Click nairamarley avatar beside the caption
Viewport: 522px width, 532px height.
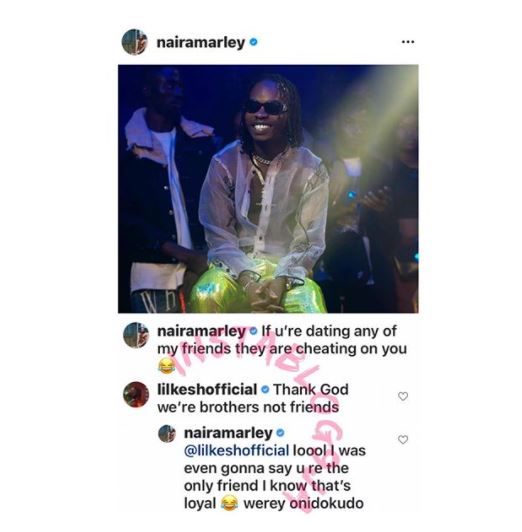click(136, 335)
